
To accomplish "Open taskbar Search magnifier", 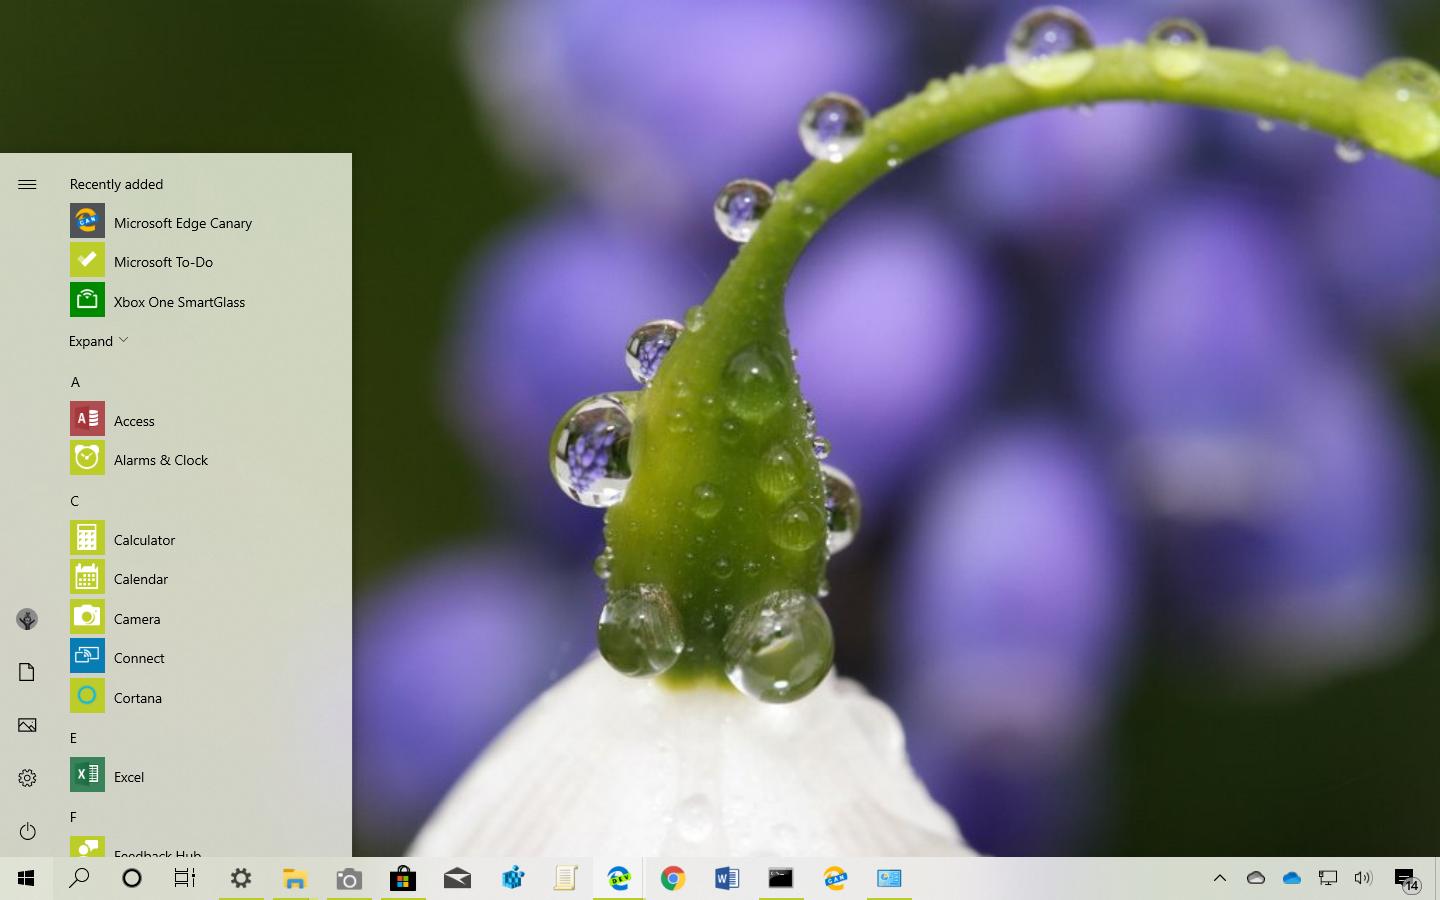I will coord(79,878).
